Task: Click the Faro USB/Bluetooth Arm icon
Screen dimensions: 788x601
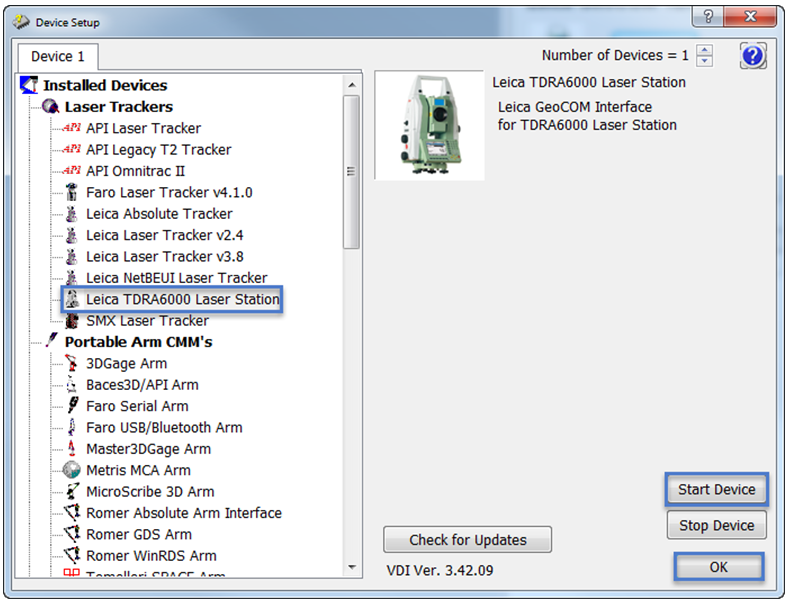Action: [72, 427]
